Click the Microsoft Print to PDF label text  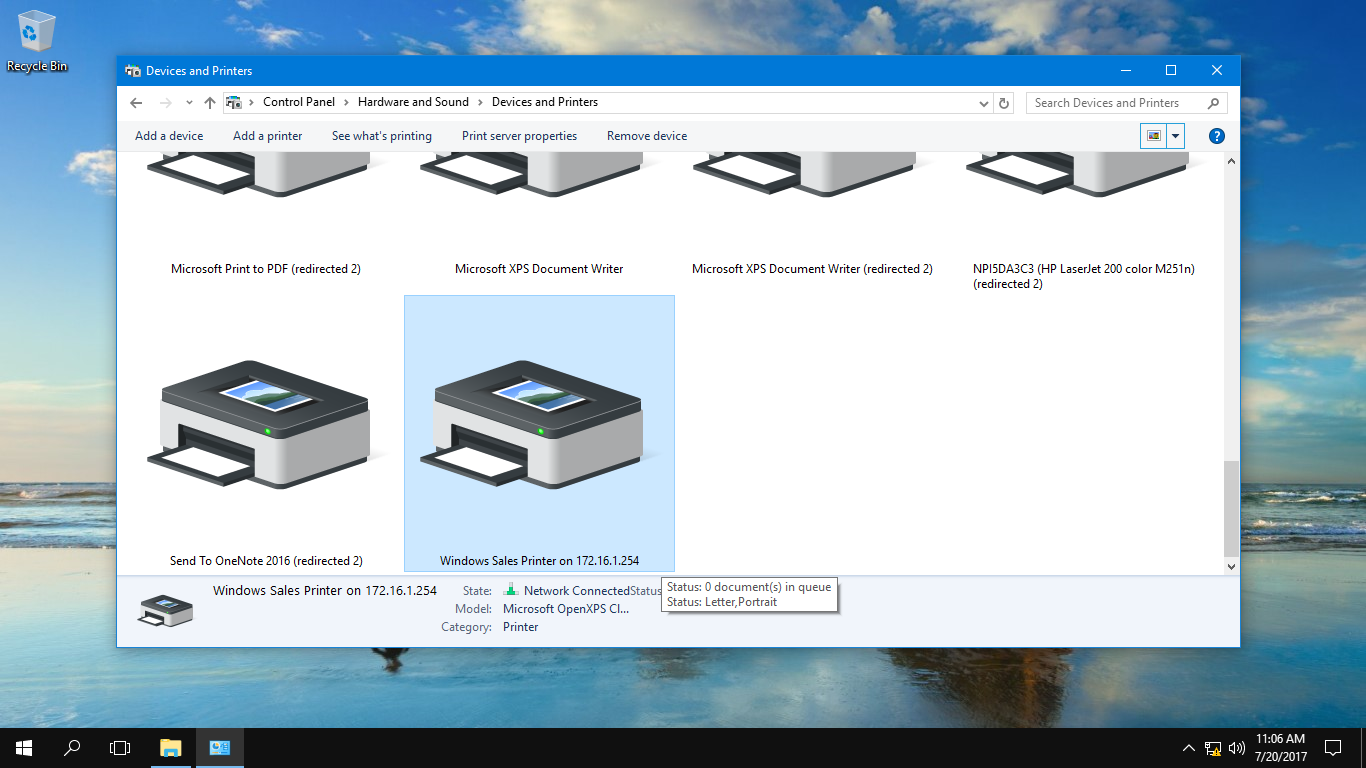(x=266, y=269)
